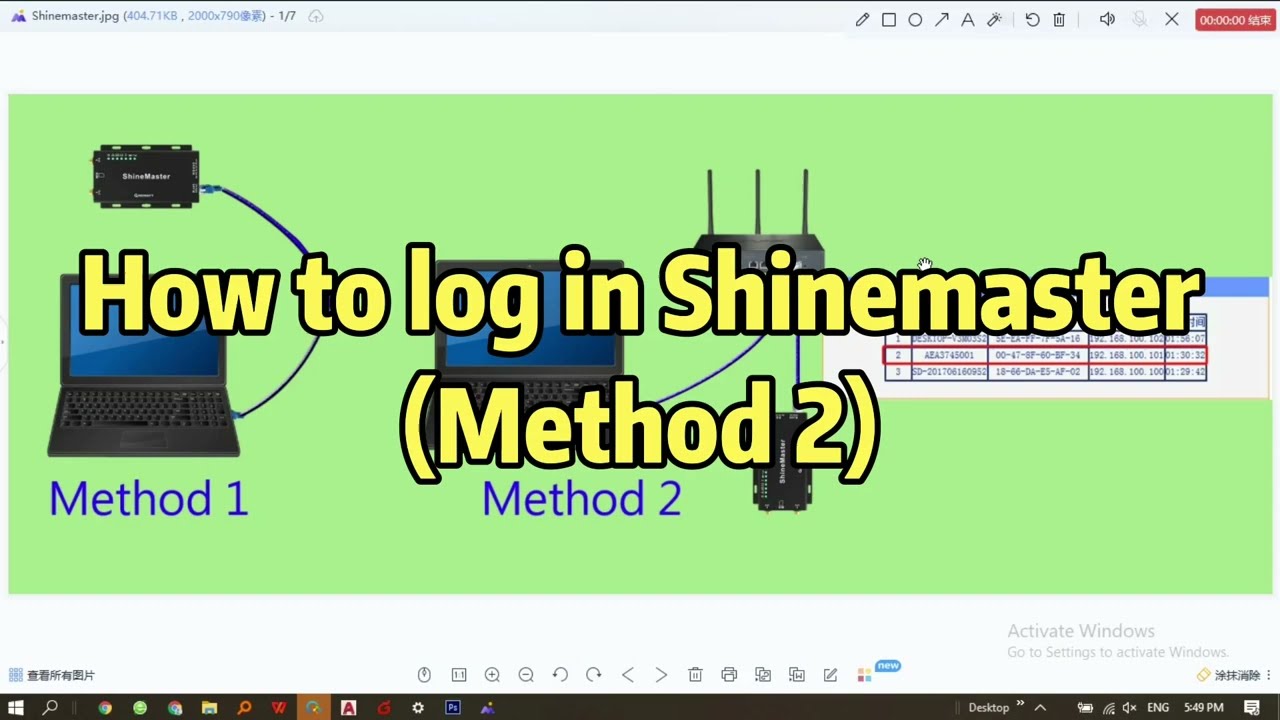
Task: Open the AutoCAD taskbar icon
Action: (x=348, y=708)
